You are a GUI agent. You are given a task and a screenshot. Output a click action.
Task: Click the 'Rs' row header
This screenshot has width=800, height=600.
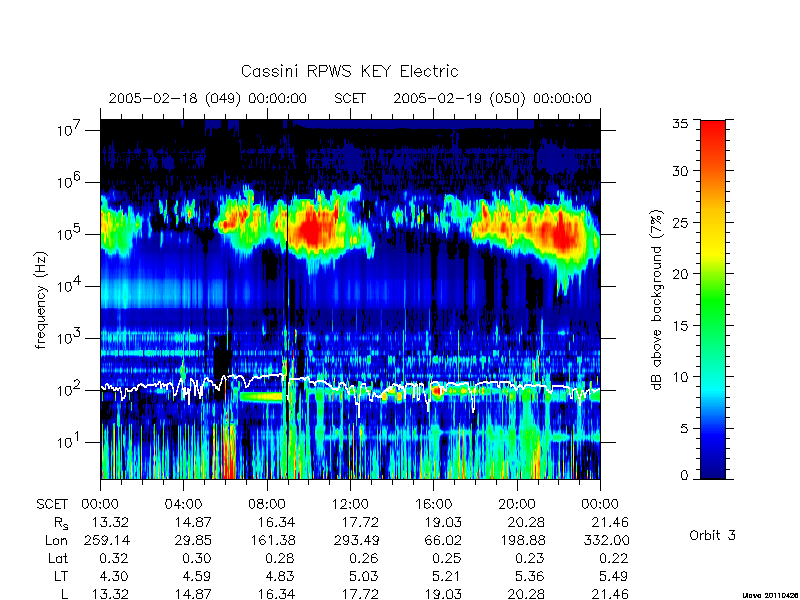click(x=61, y=523)
